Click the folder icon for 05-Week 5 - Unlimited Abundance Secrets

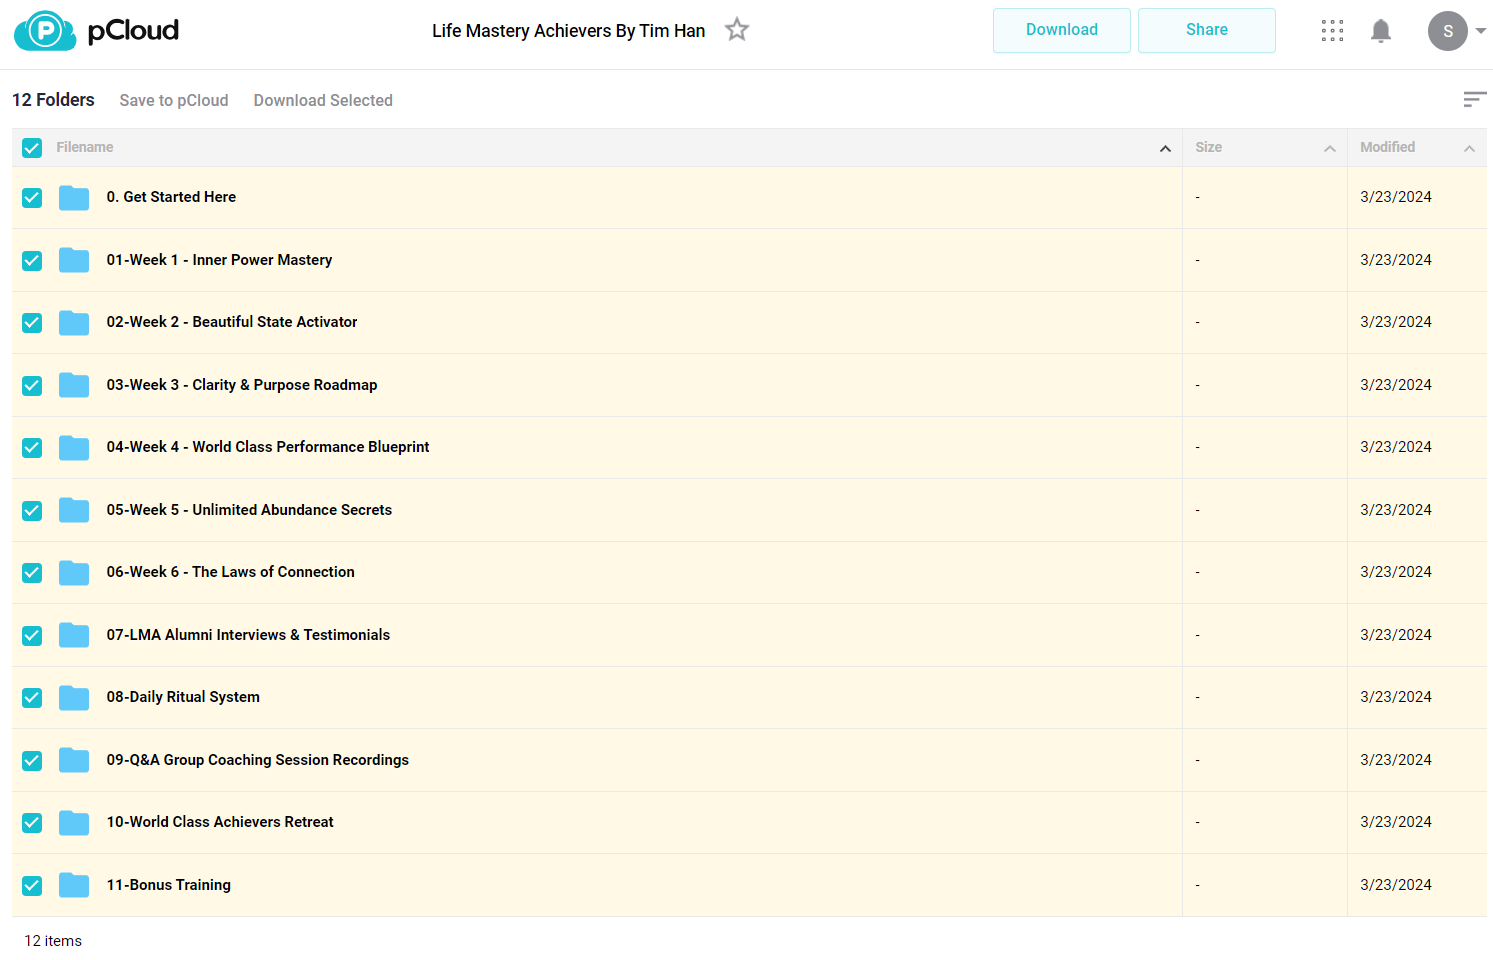(74, 510)
